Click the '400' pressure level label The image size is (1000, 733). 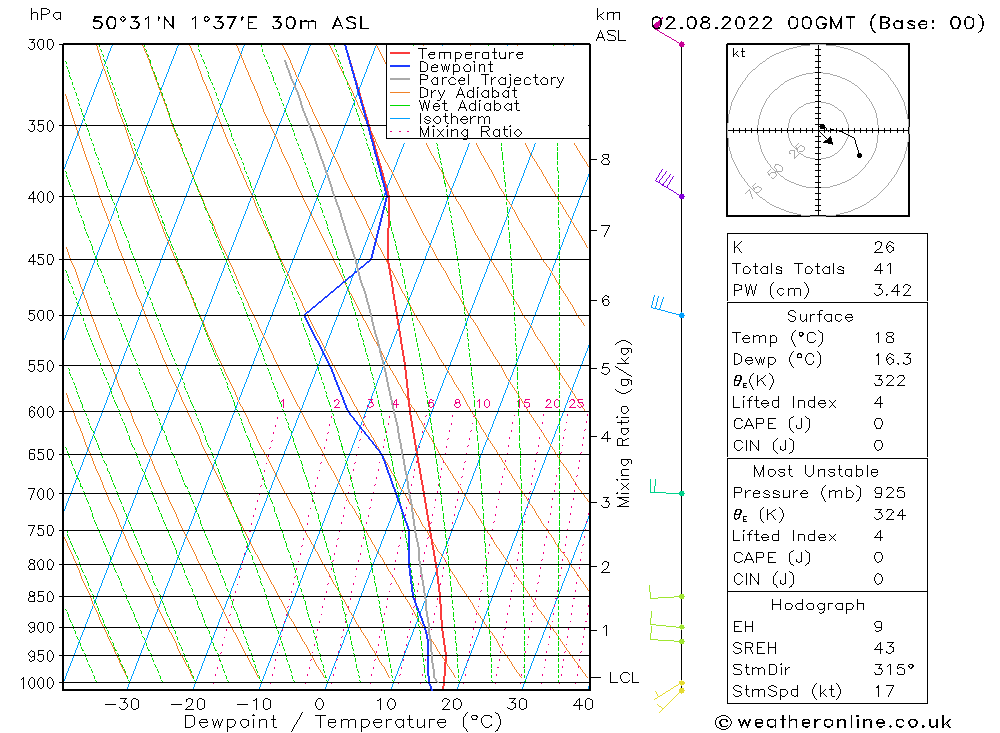41,197
